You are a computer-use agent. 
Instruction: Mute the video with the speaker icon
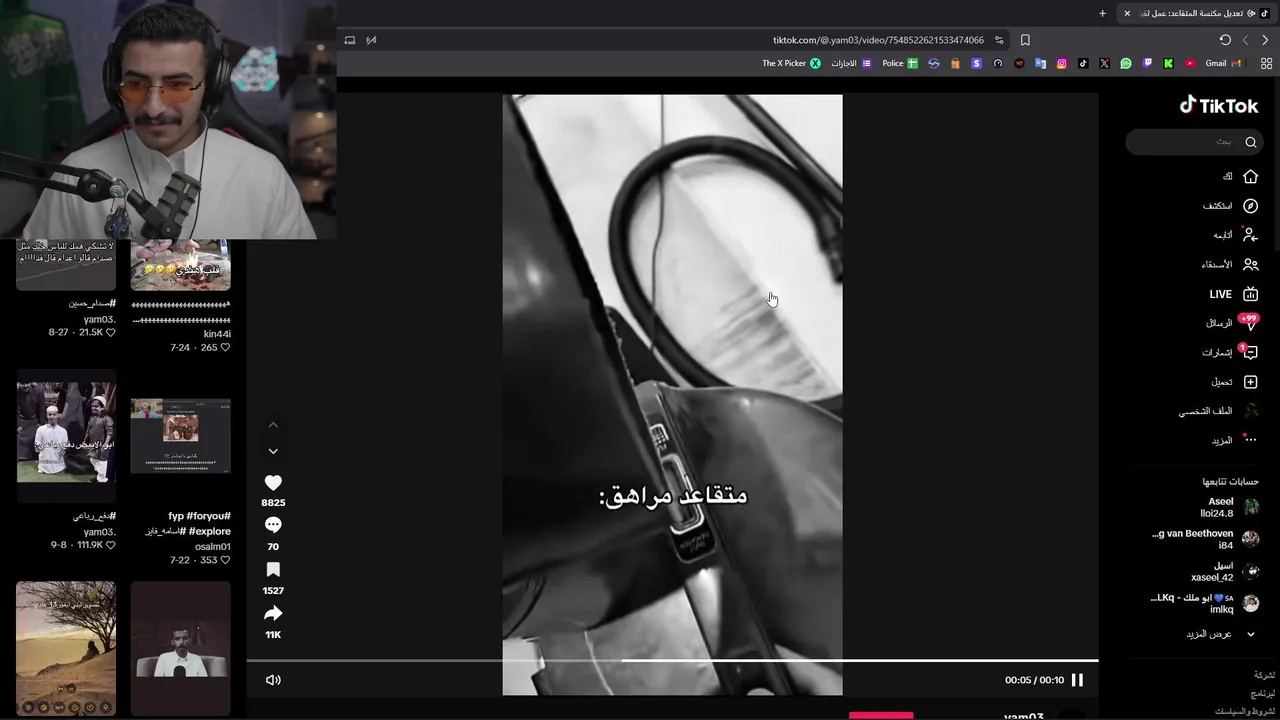273,680
